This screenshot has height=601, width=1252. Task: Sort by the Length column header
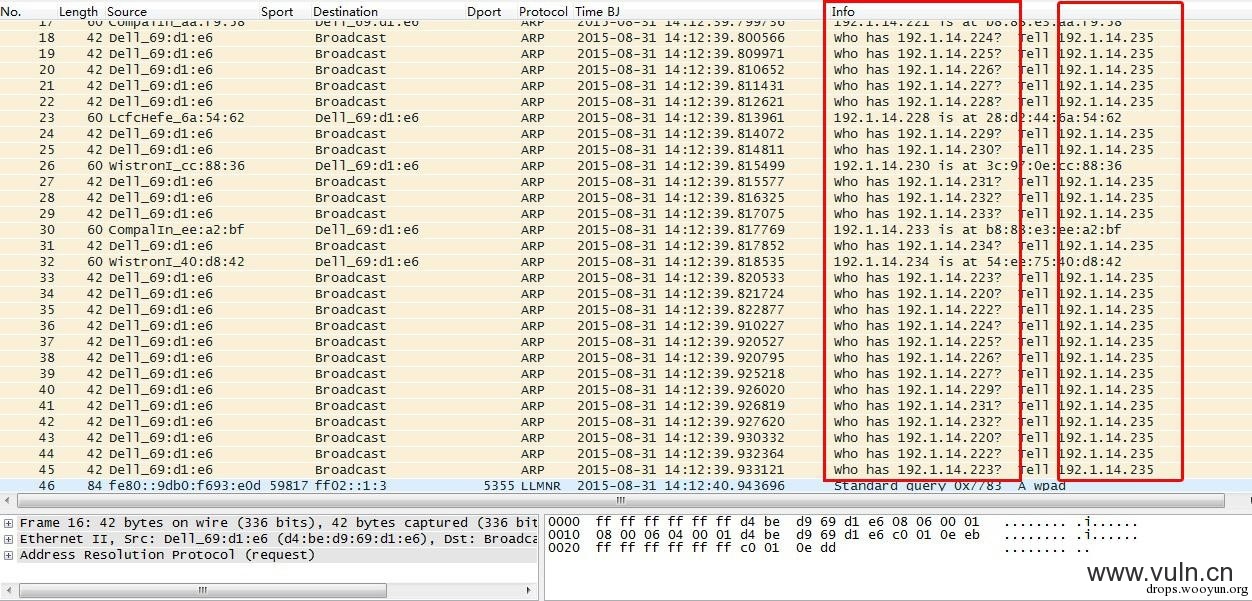[x=78, y=12]
